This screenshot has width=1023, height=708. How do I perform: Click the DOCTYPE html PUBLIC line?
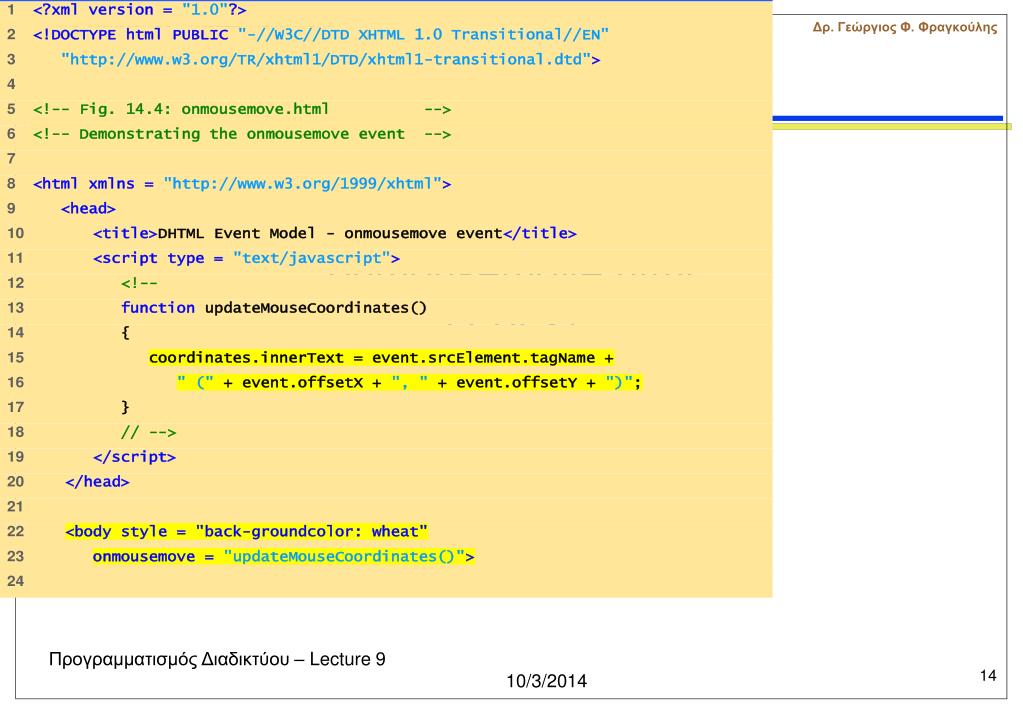(321, 35)
